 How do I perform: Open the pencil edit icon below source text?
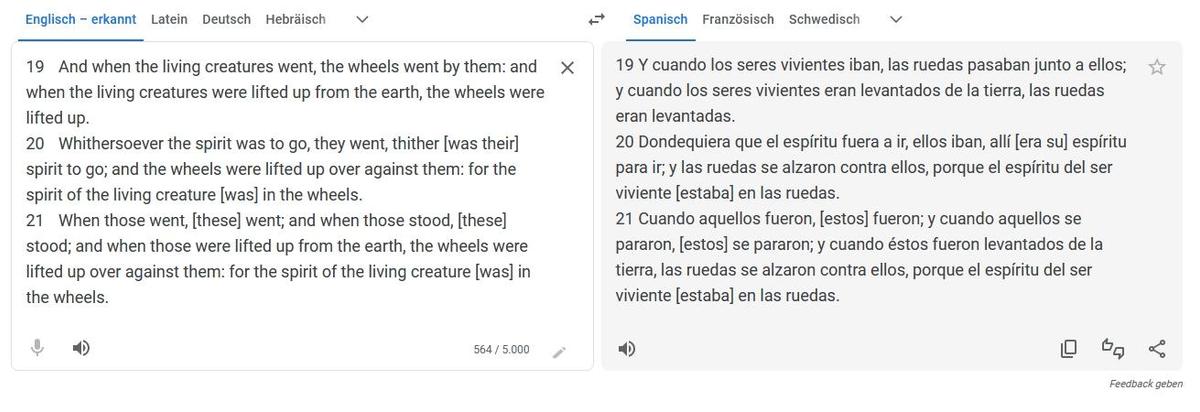[559, 352]
